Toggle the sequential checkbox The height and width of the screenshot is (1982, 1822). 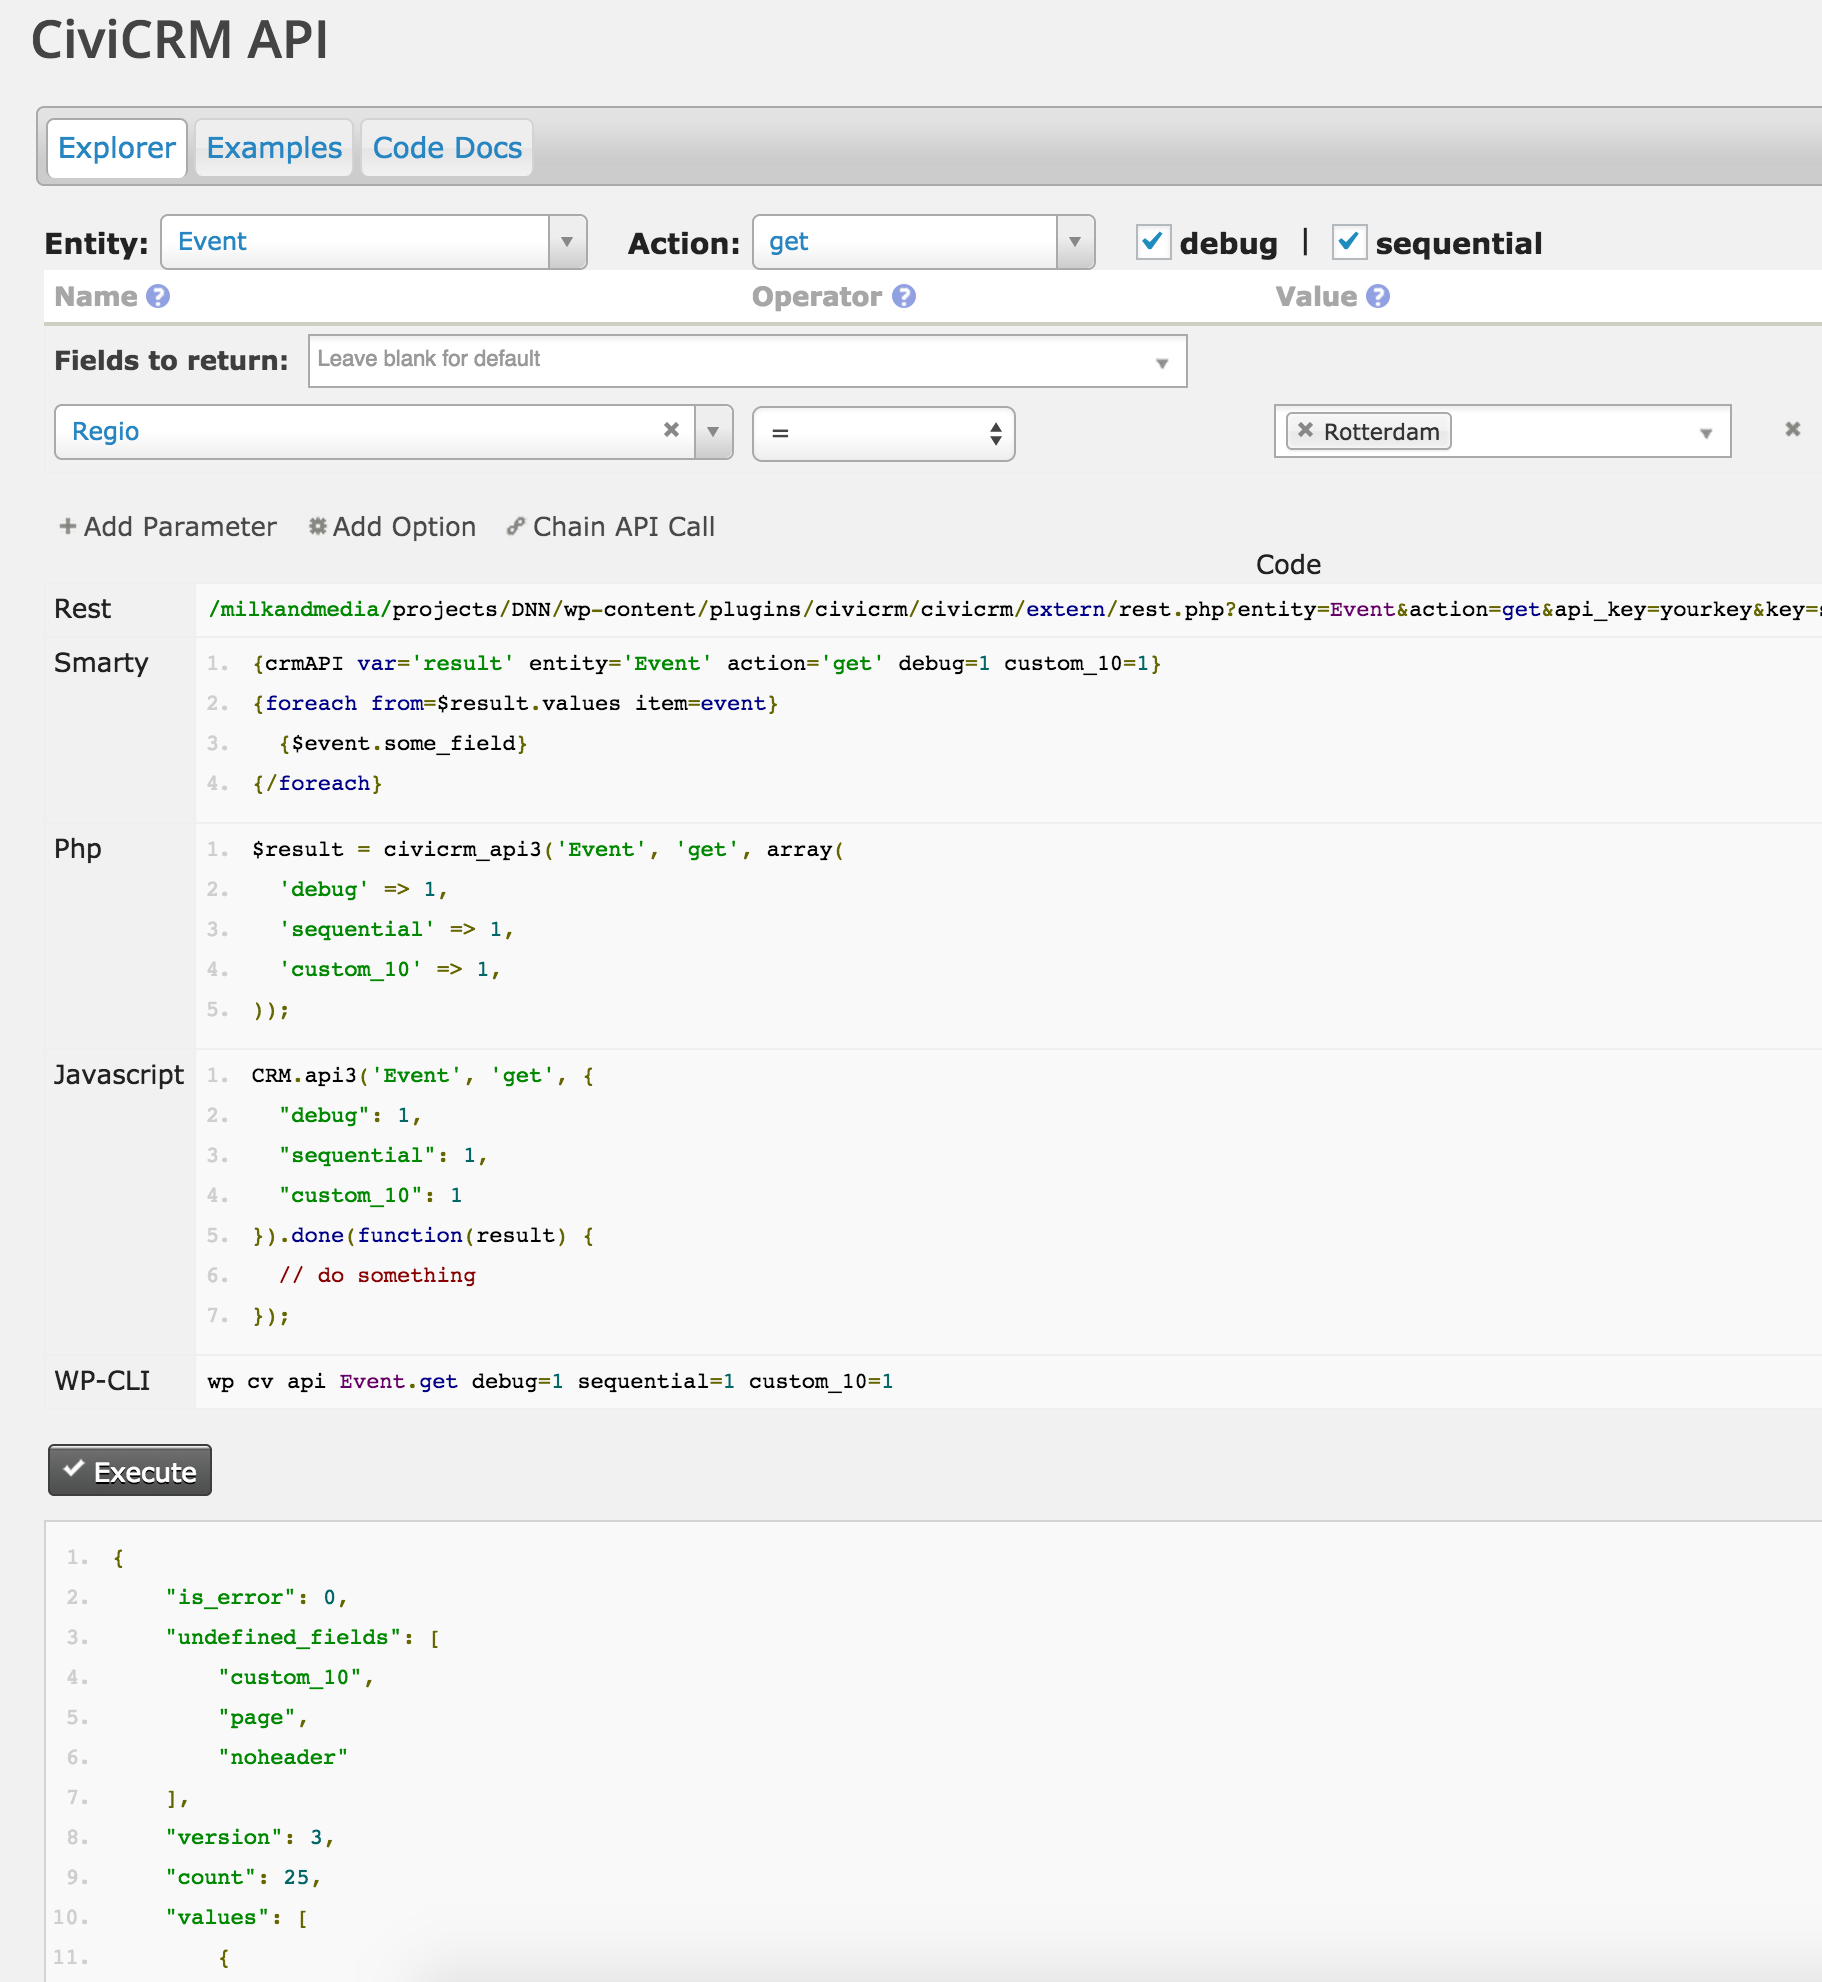coord(1349,242)
